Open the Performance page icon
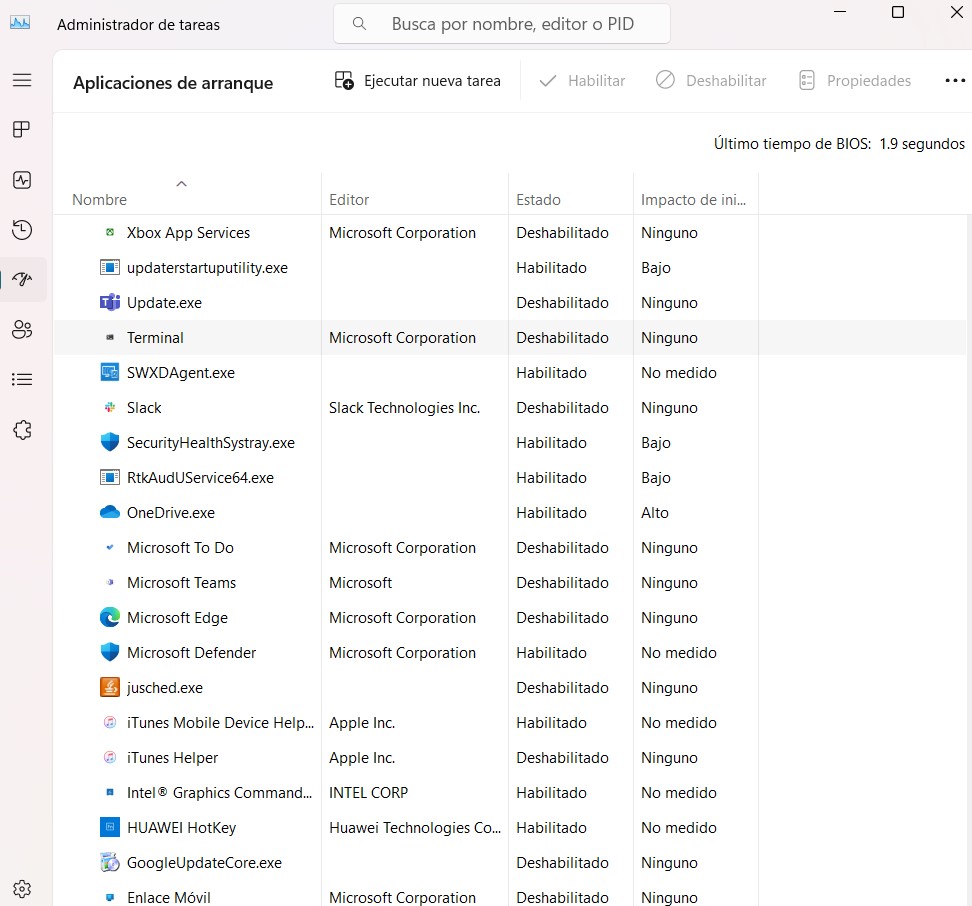This screenshot has width=972, height=906. (22, 180)
